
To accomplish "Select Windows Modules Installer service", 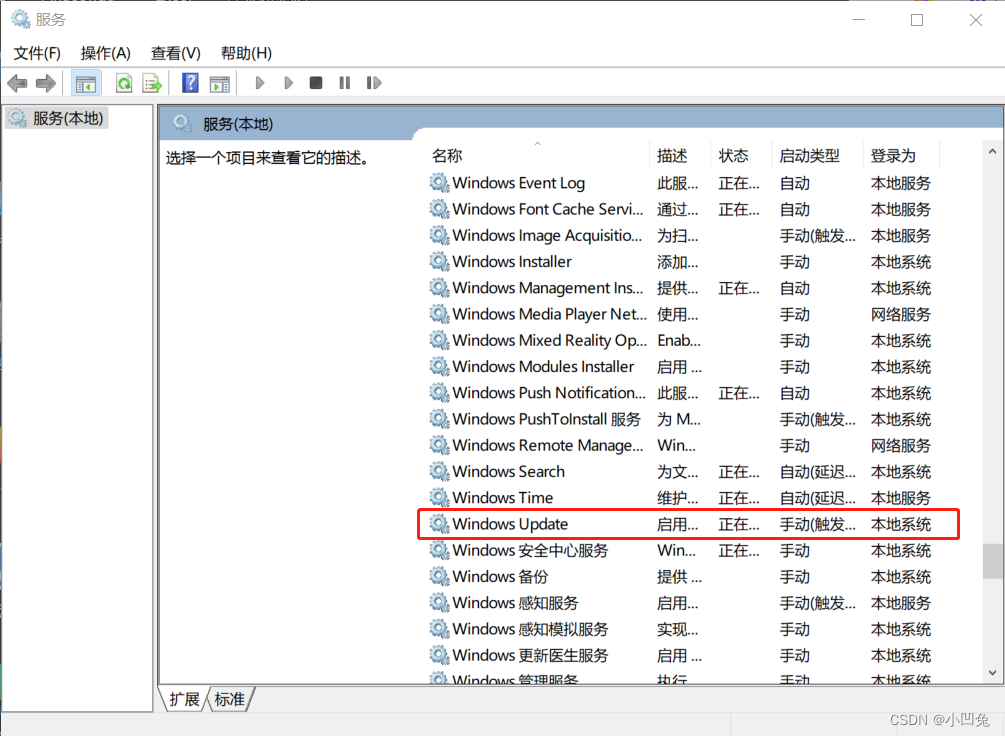I will click(x=679, y=367).
